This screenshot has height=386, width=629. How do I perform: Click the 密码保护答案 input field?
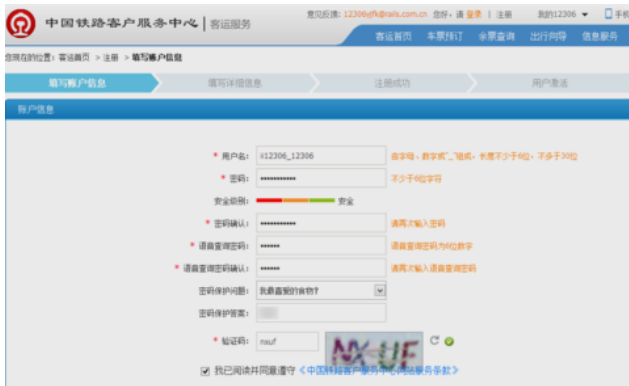tap(321, 313)
